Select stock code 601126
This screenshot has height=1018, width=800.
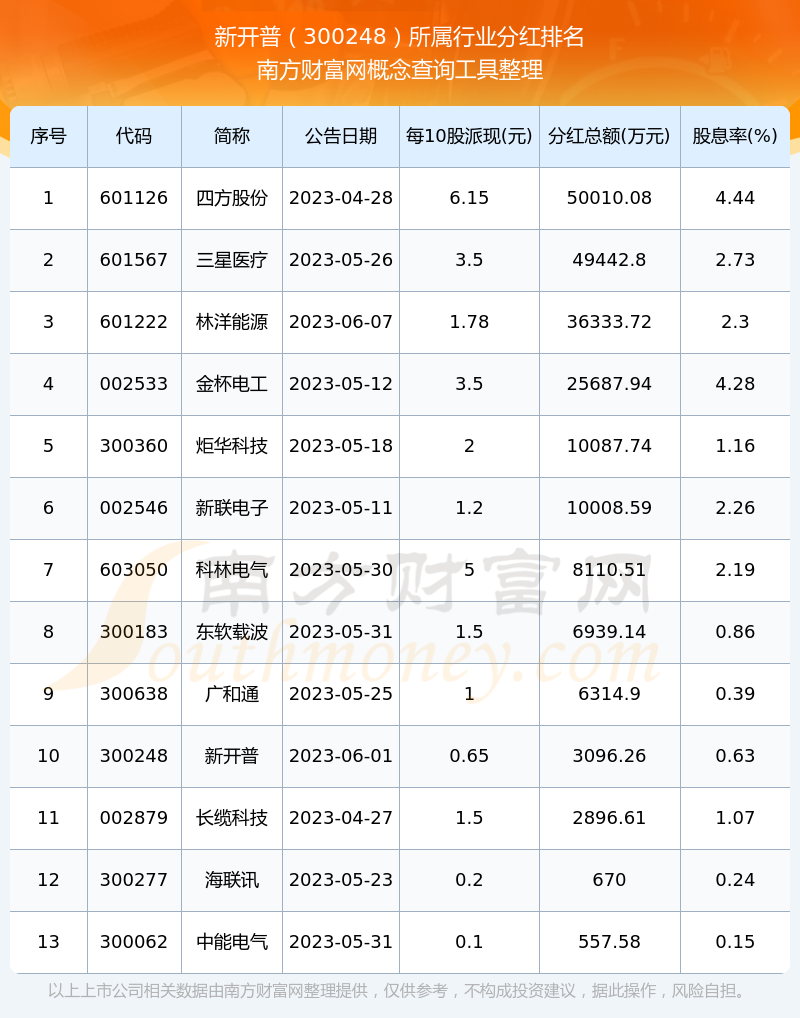(x=134, y=198)
